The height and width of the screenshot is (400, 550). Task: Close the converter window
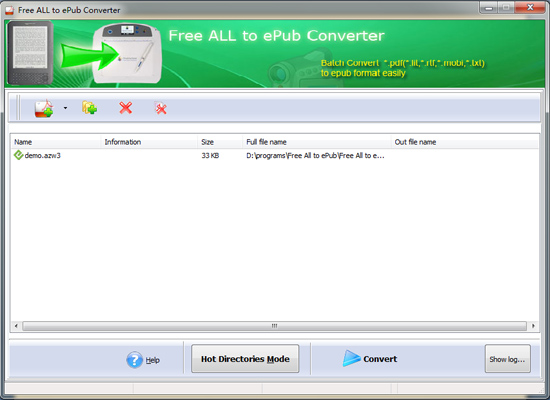(x=530, y=7)
